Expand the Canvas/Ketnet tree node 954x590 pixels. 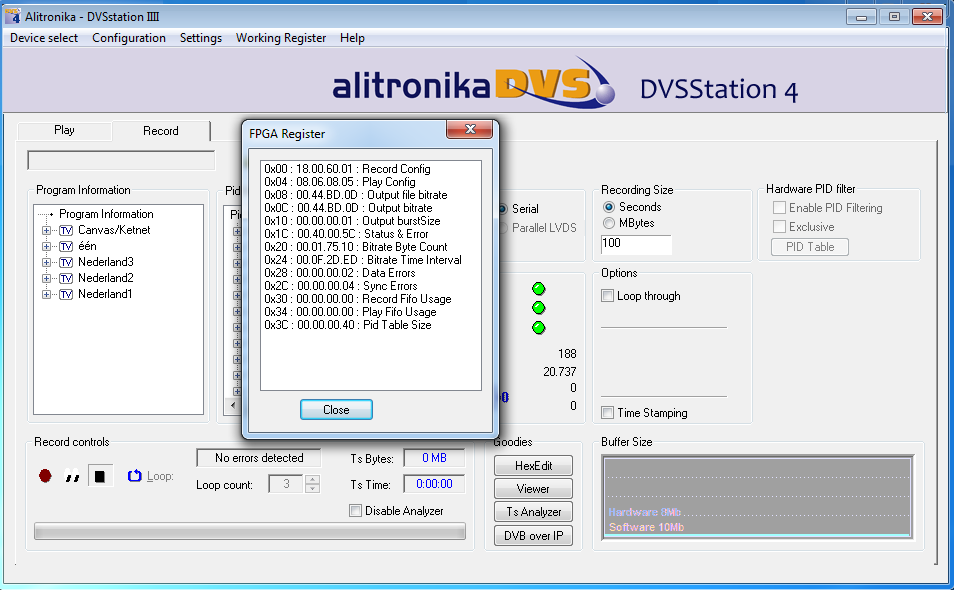click(46, 230)
